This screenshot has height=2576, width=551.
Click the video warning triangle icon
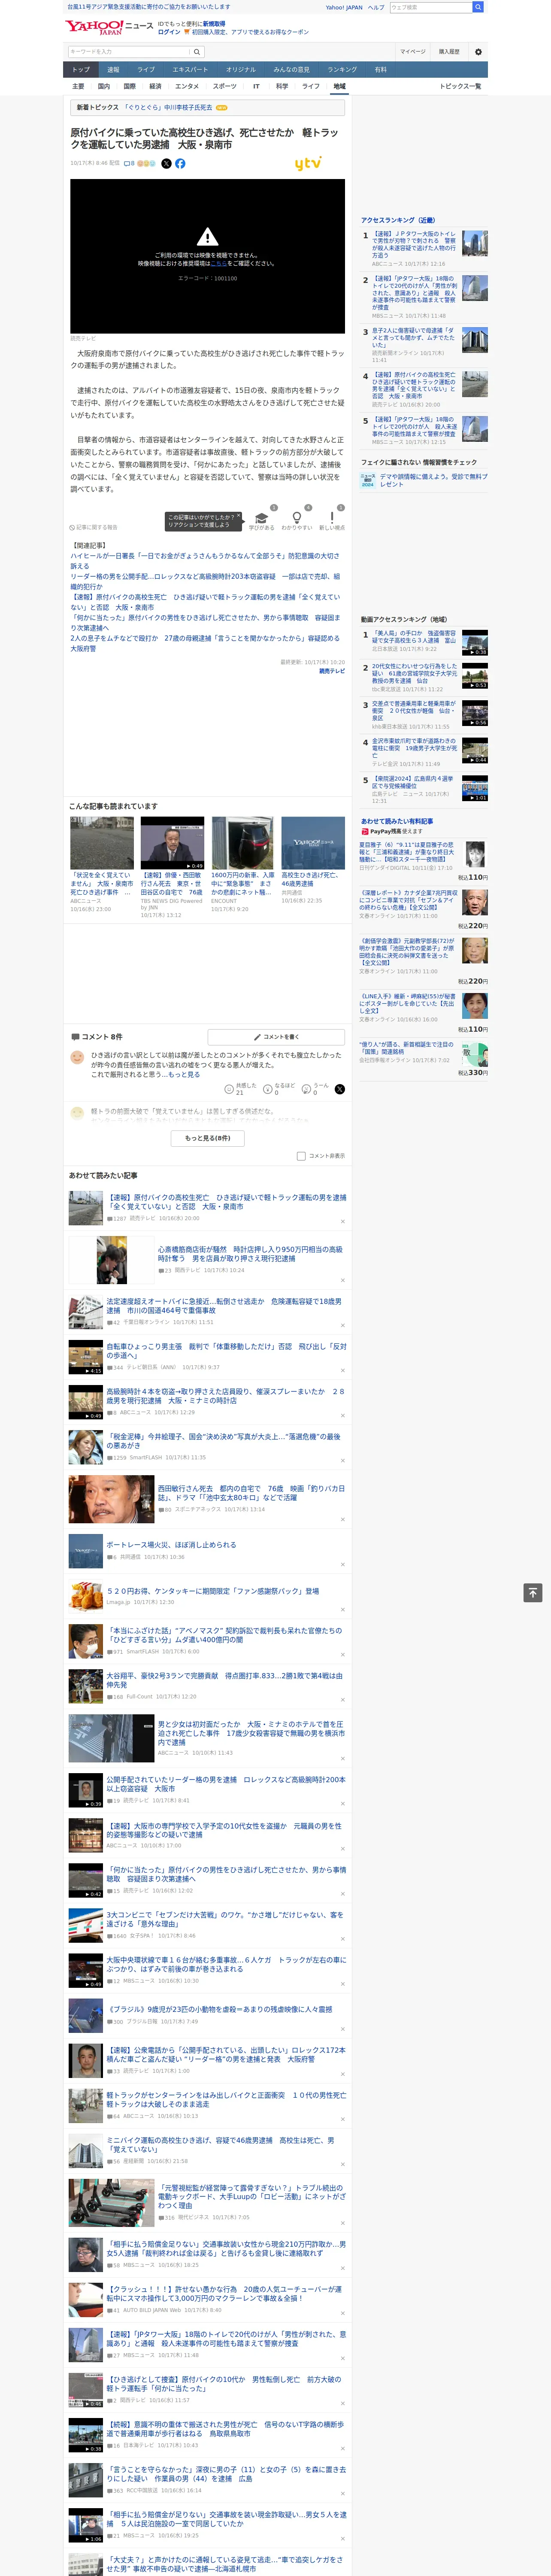coord(207,236)
